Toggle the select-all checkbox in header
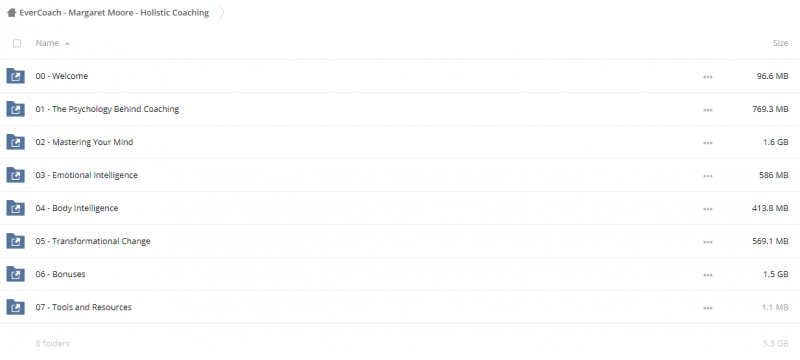The height and width of the screenshot is (360, 800). pos(17,43)
